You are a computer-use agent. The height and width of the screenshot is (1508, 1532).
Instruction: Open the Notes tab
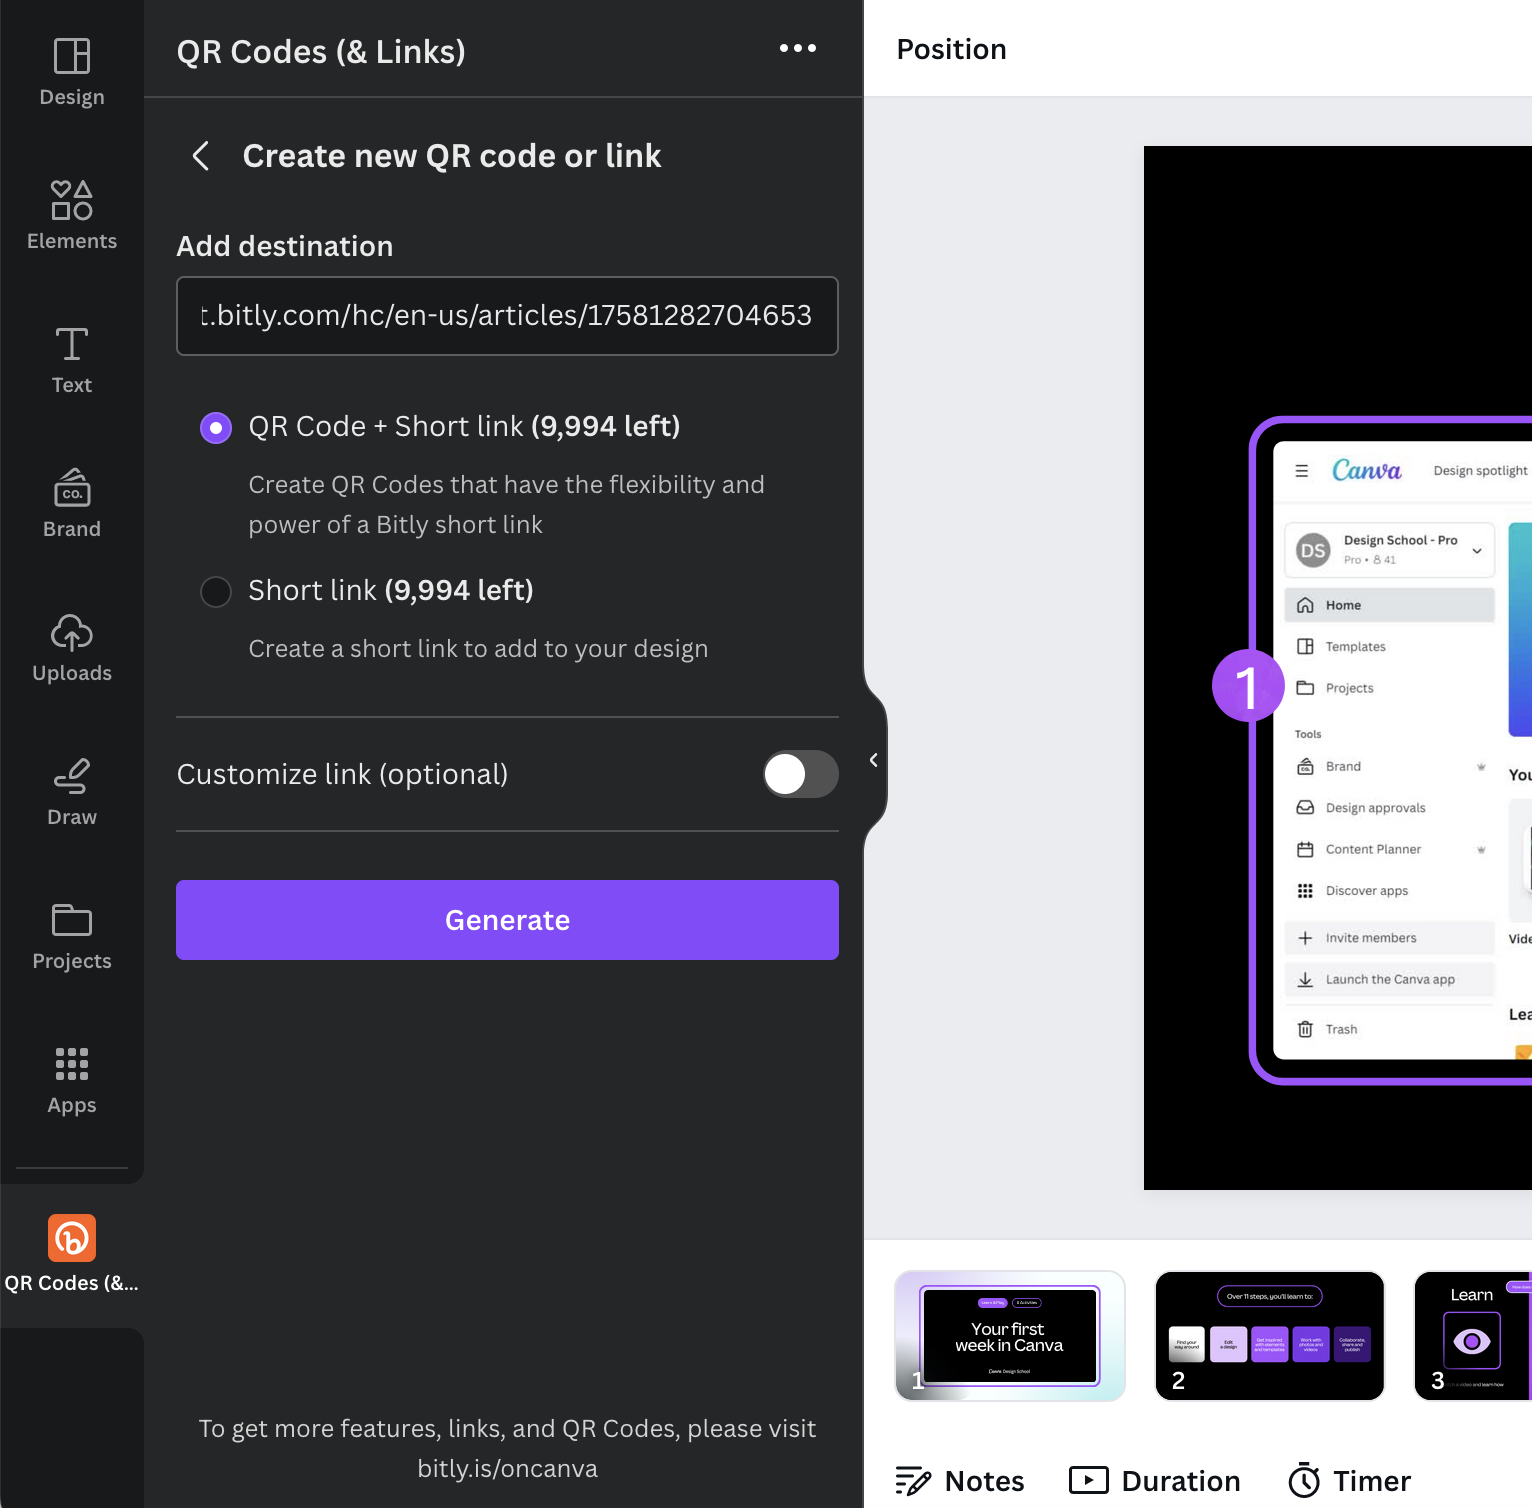click(x=960, y=1481)
